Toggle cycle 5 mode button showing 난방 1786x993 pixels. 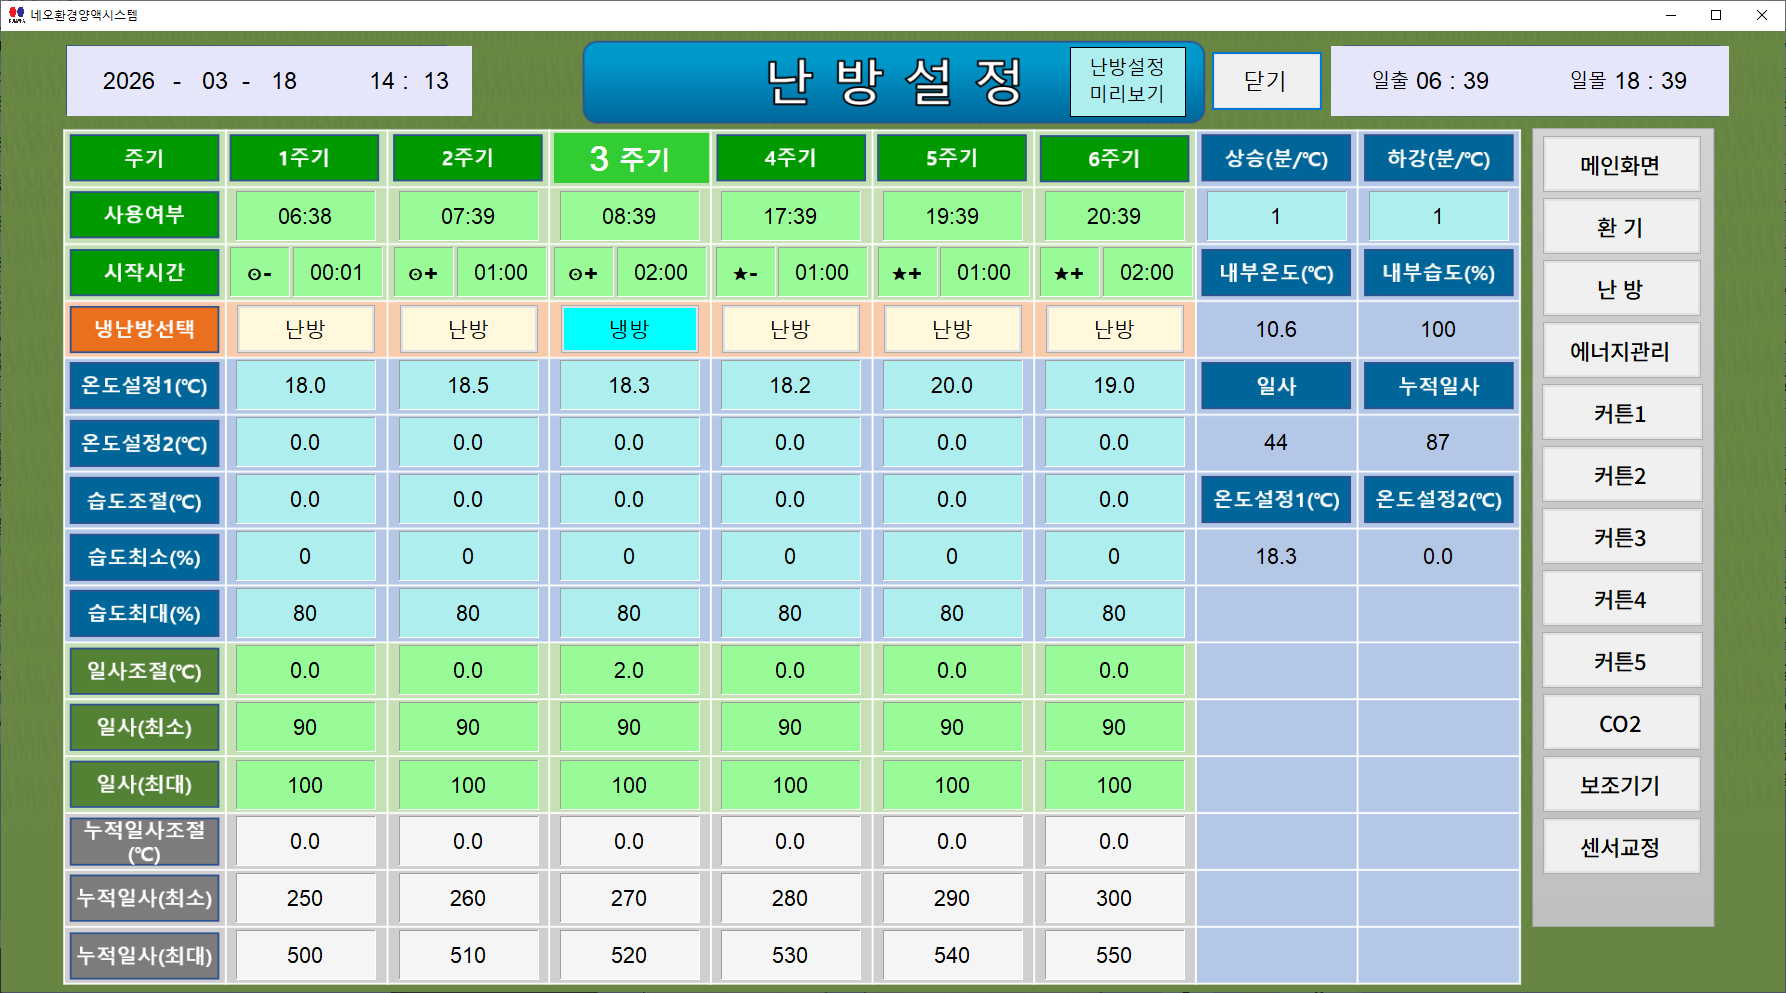pos(952,329)
